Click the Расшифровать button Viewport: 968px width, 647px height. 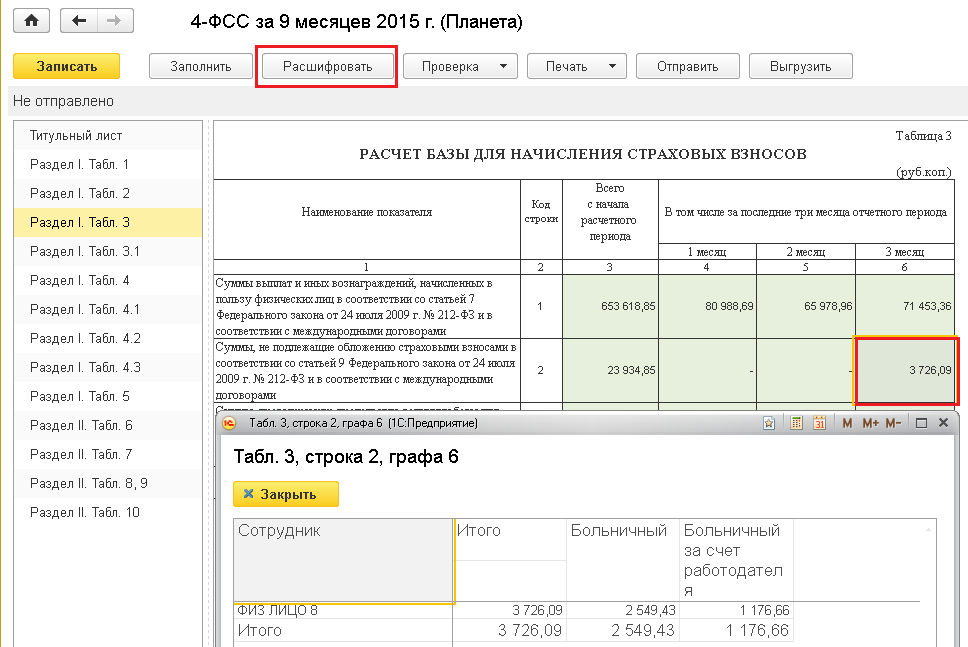tap(327, 66)
